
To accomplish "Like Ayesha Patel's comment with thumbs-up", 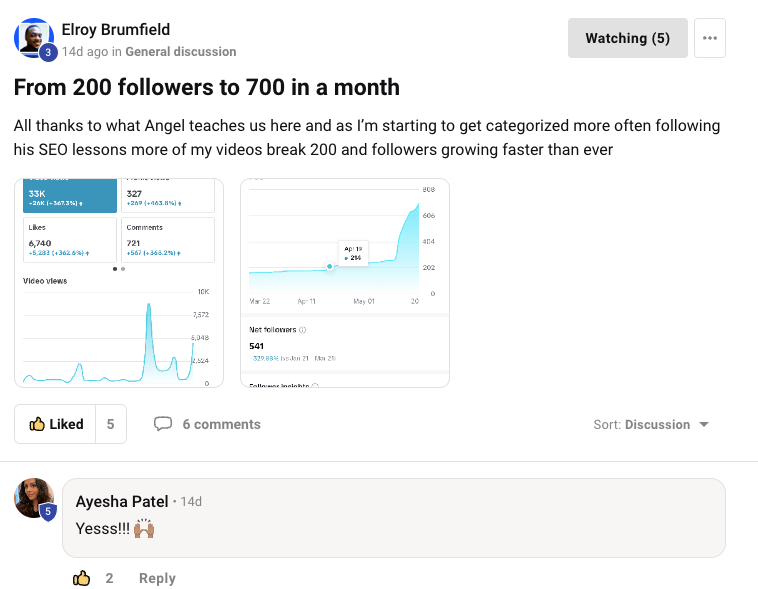I will tap(81, 578).
